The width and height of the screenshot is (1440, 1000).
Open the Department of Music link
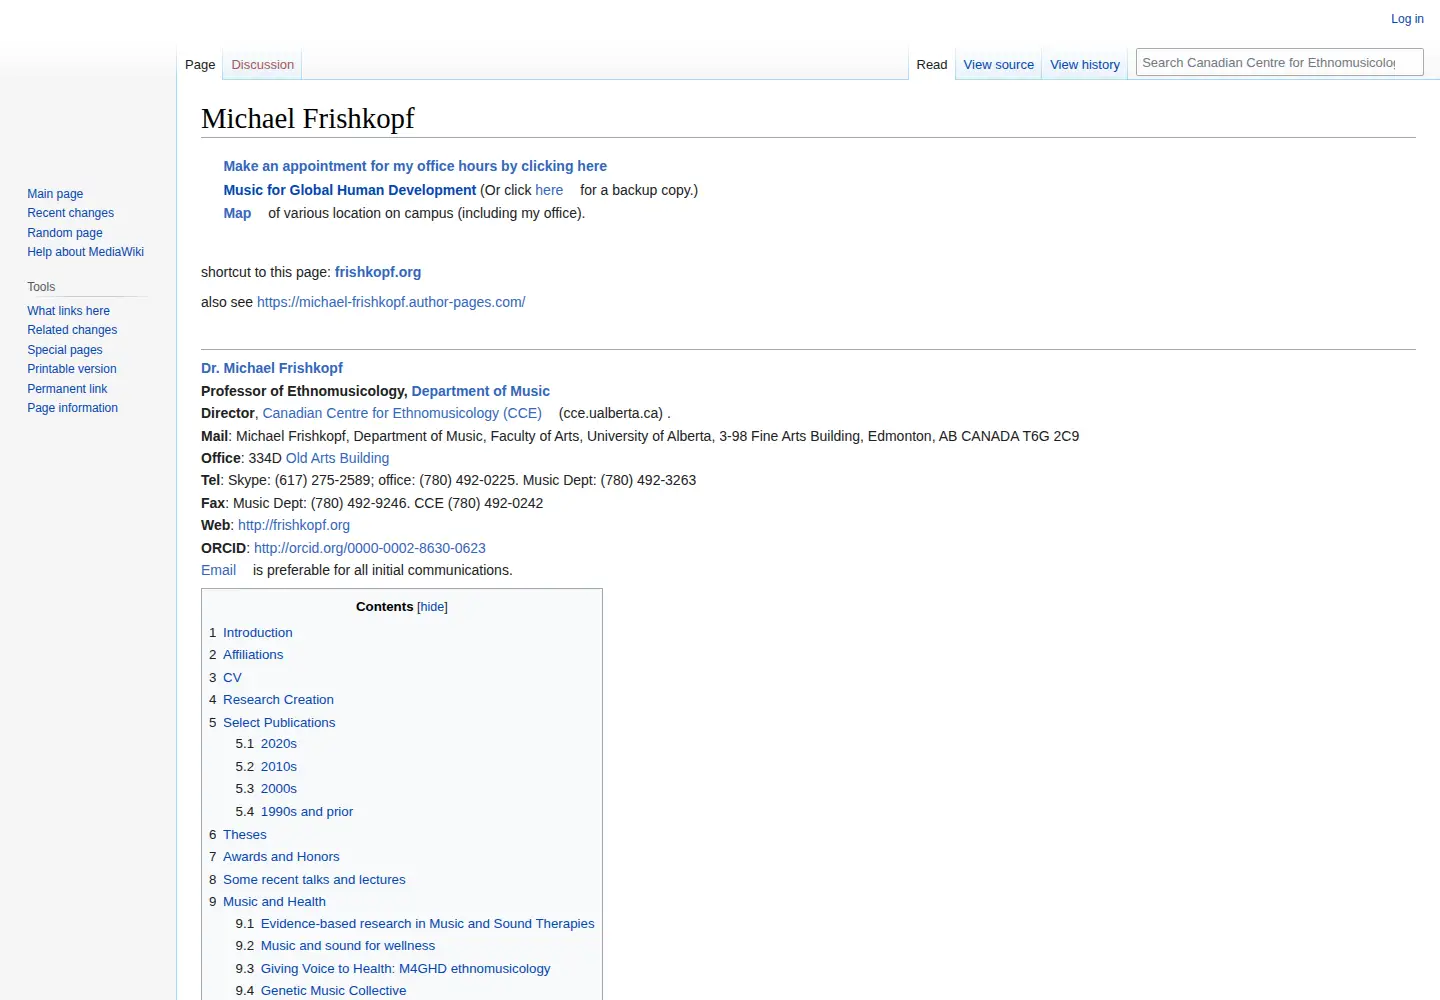pos(480,391)
